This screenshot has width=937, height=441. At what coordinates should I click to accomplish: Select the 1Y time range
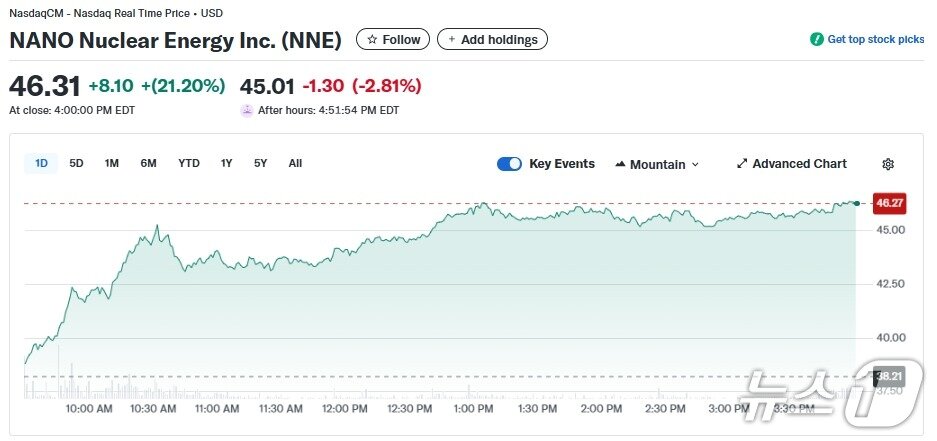(227, 163)
